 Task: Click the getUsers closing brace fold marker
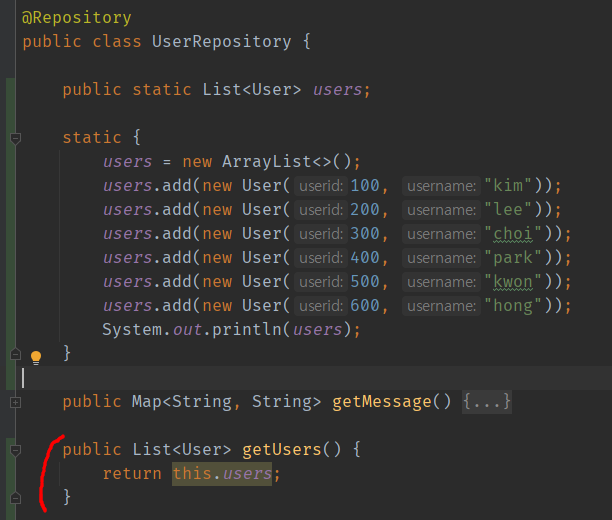pyautogui.click(x=15, y=498)
